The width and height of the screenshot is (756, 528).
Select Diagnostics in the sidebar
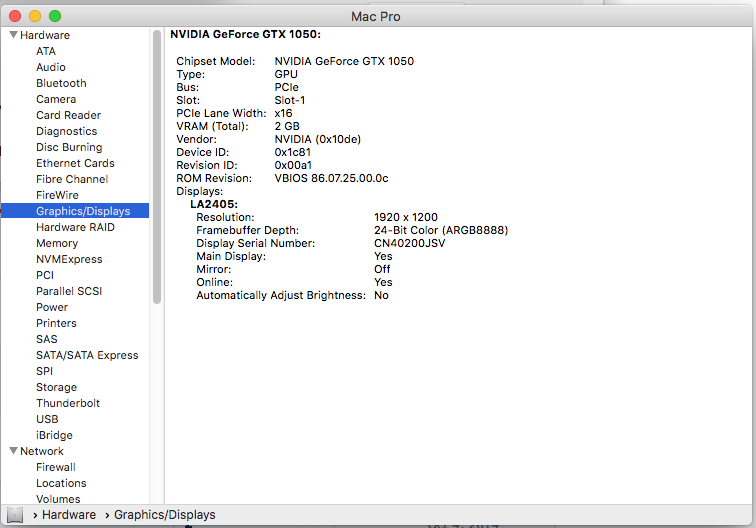click(x=67, y=131)
